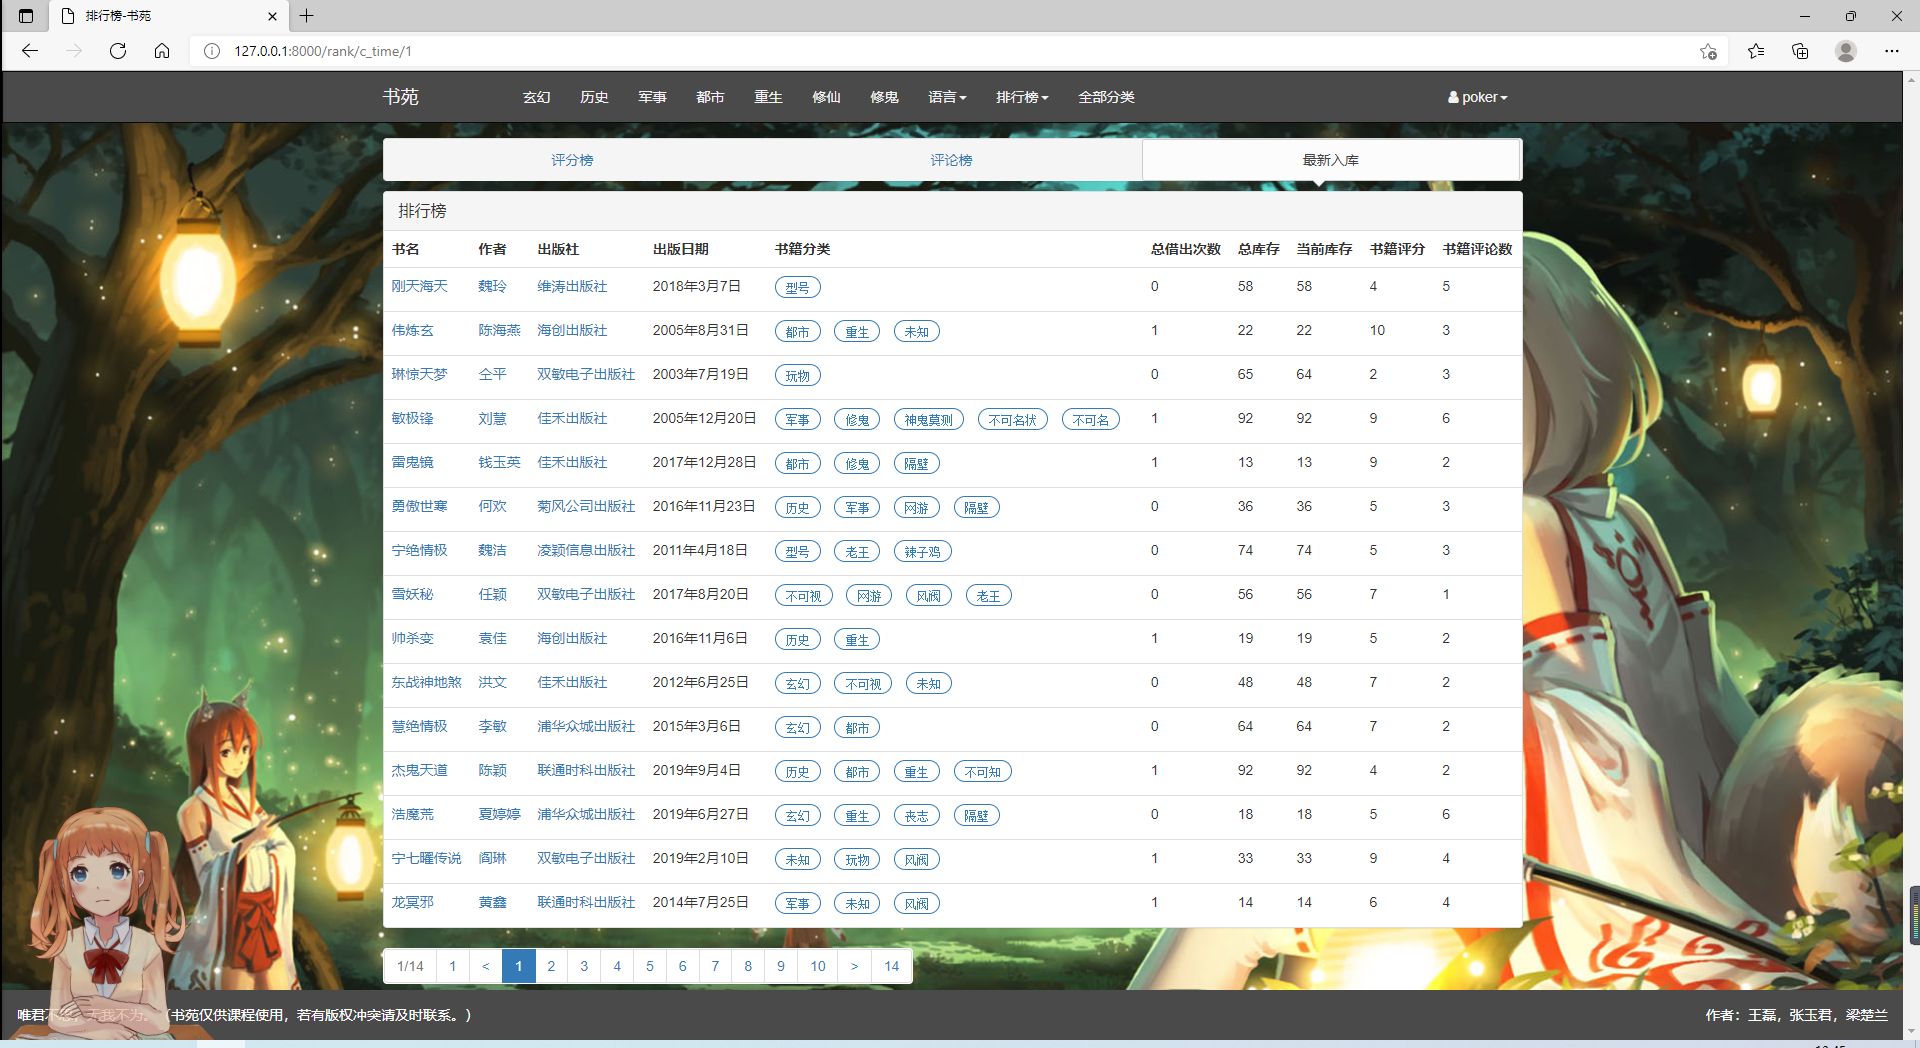Image resolution: width=1920 pixels, height=1048 pixels.
Task: Select the 总借出次数 column header
Action: click(1185, 249)
